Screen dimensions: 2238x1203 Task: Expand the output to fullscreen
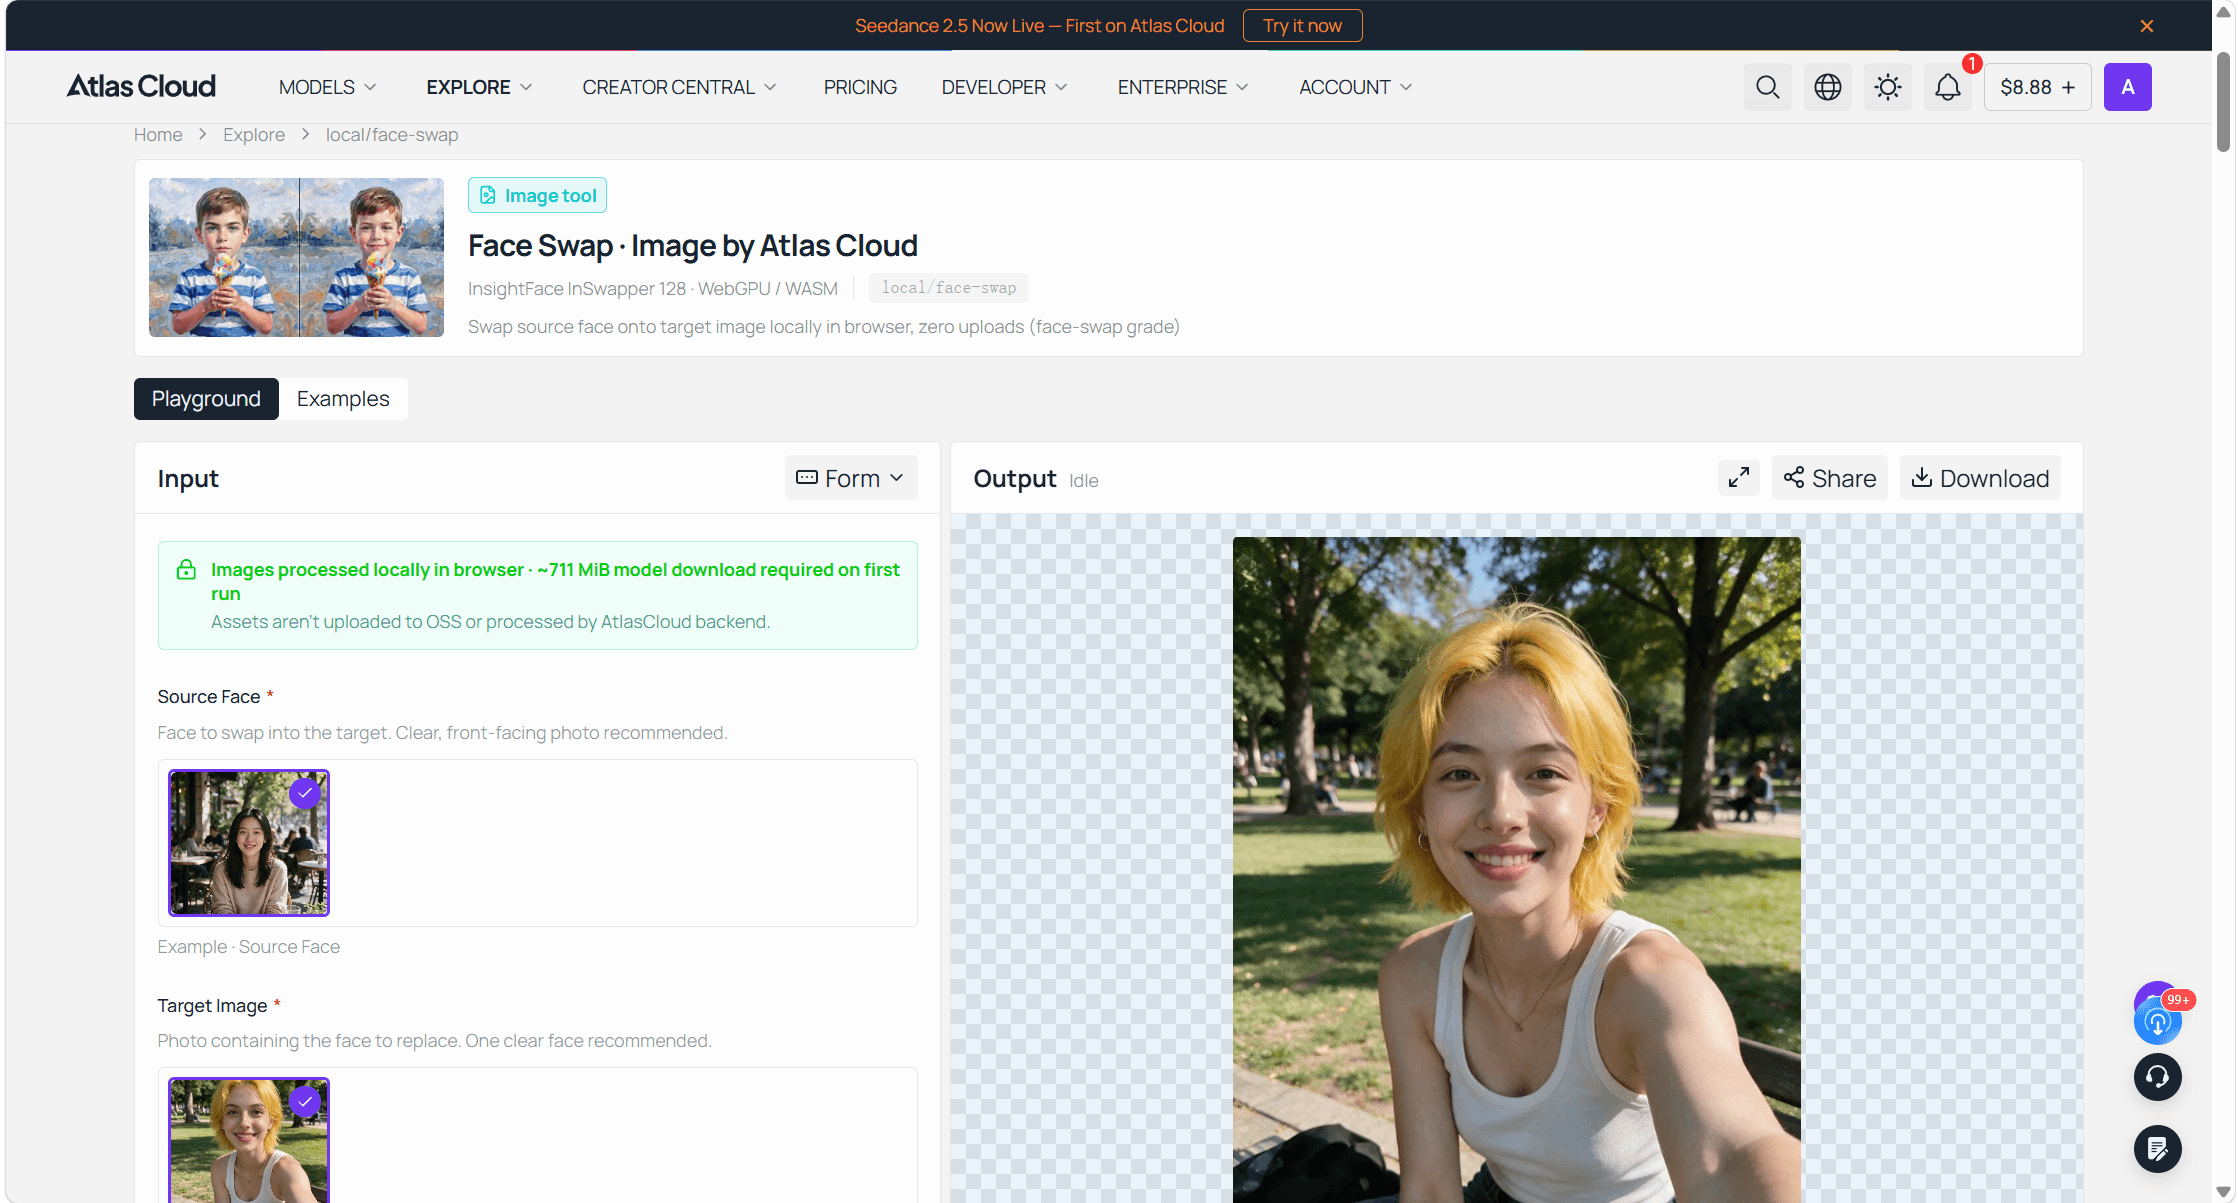[1739, 478]
